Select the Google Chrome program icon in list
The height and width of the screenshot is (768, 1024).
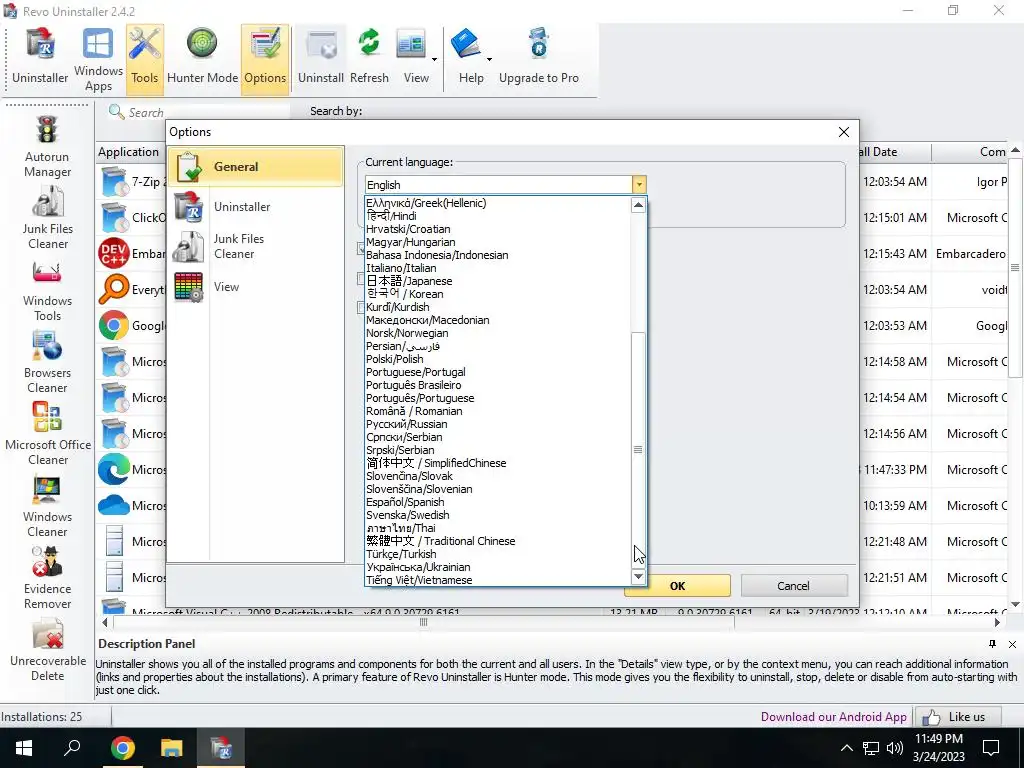(x=114, y=325)
